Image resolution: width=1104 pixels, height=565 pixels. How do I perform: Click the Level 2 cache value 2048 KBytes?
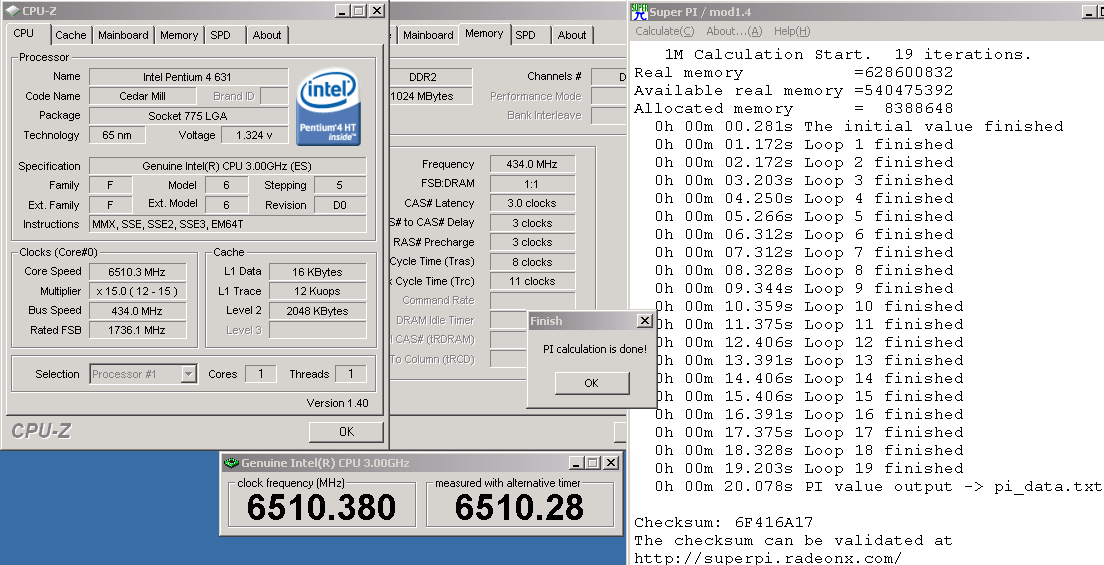click(318, 311)
